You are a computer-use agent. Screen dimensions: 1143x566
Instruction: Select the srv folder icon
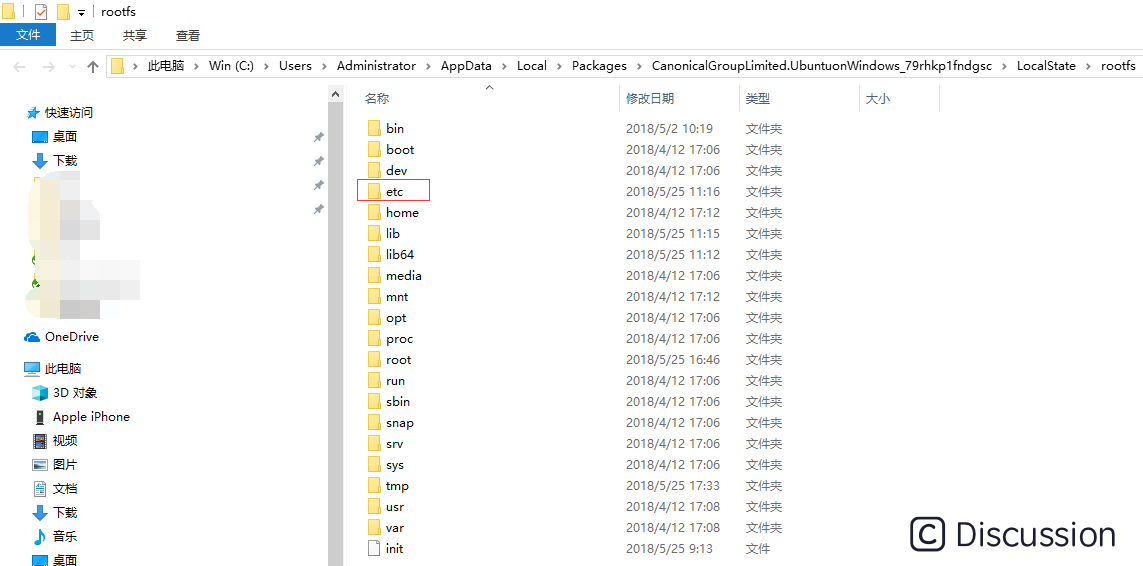coord(374,443)
